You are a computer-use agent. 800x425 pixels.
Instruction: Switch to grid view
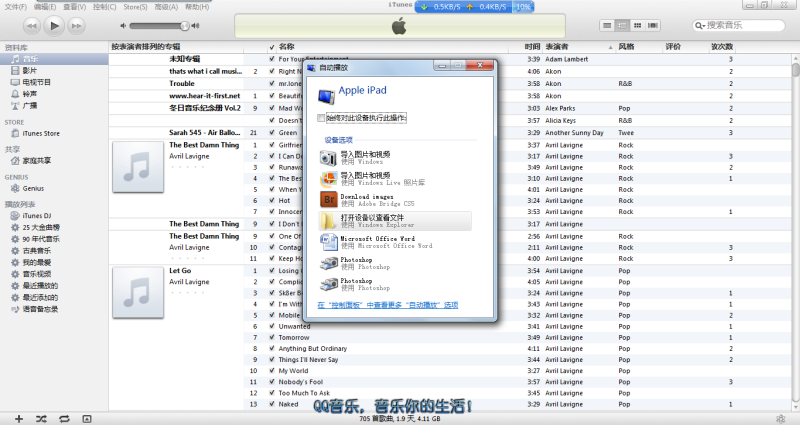pos(637,25)
